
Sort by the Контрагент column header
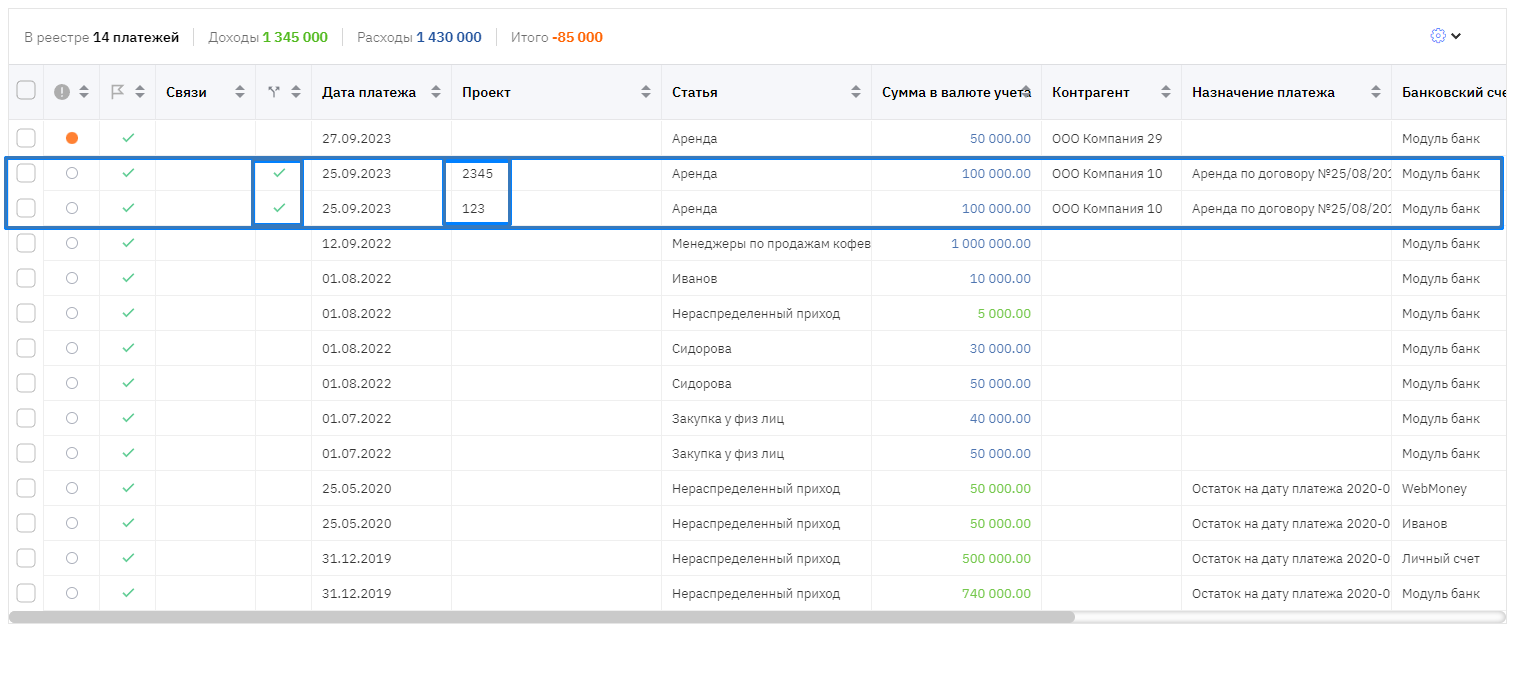point(1090,92)
